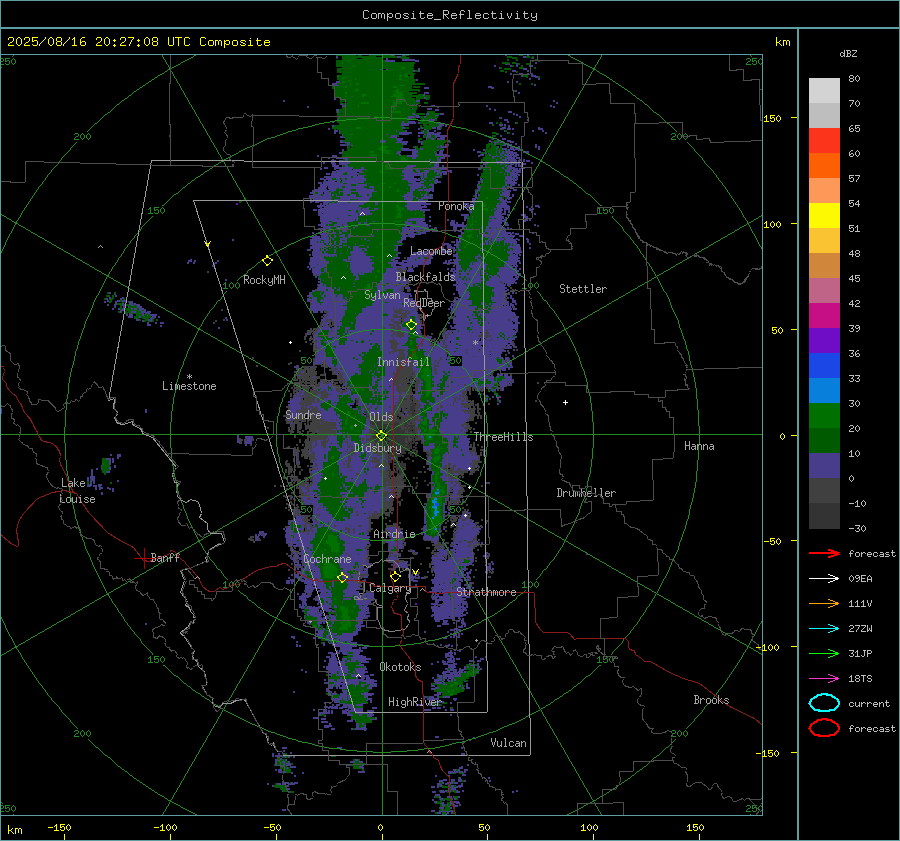Click the Sundre city label
Viewport: 900px width, 841px height.
[x=303, y=415]
